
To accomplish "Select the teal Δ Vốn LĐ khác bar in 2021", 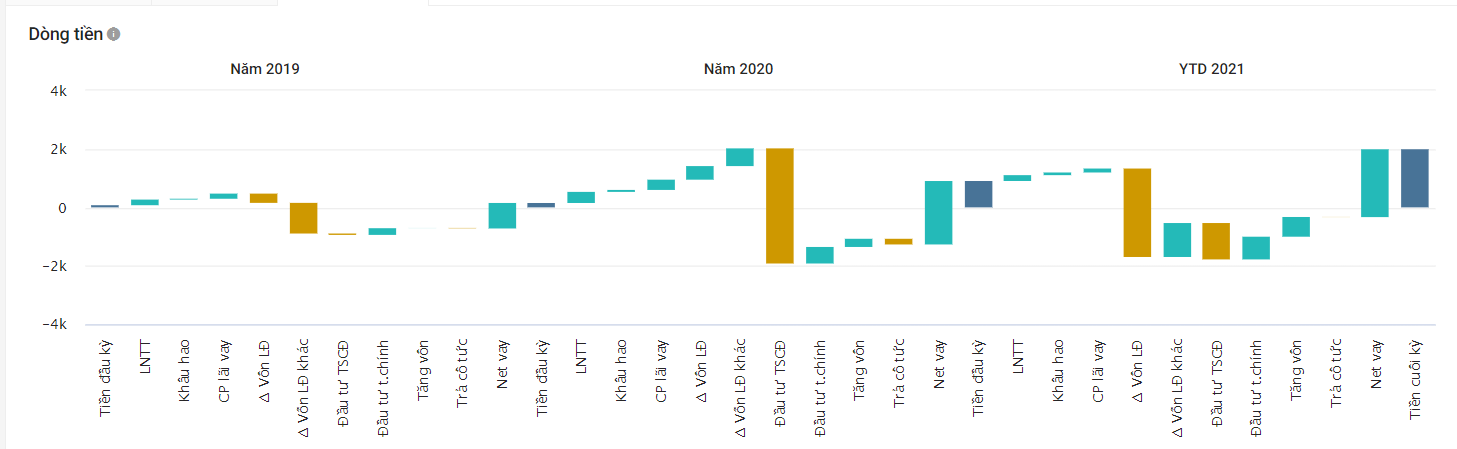I will tap(1177, 240).
